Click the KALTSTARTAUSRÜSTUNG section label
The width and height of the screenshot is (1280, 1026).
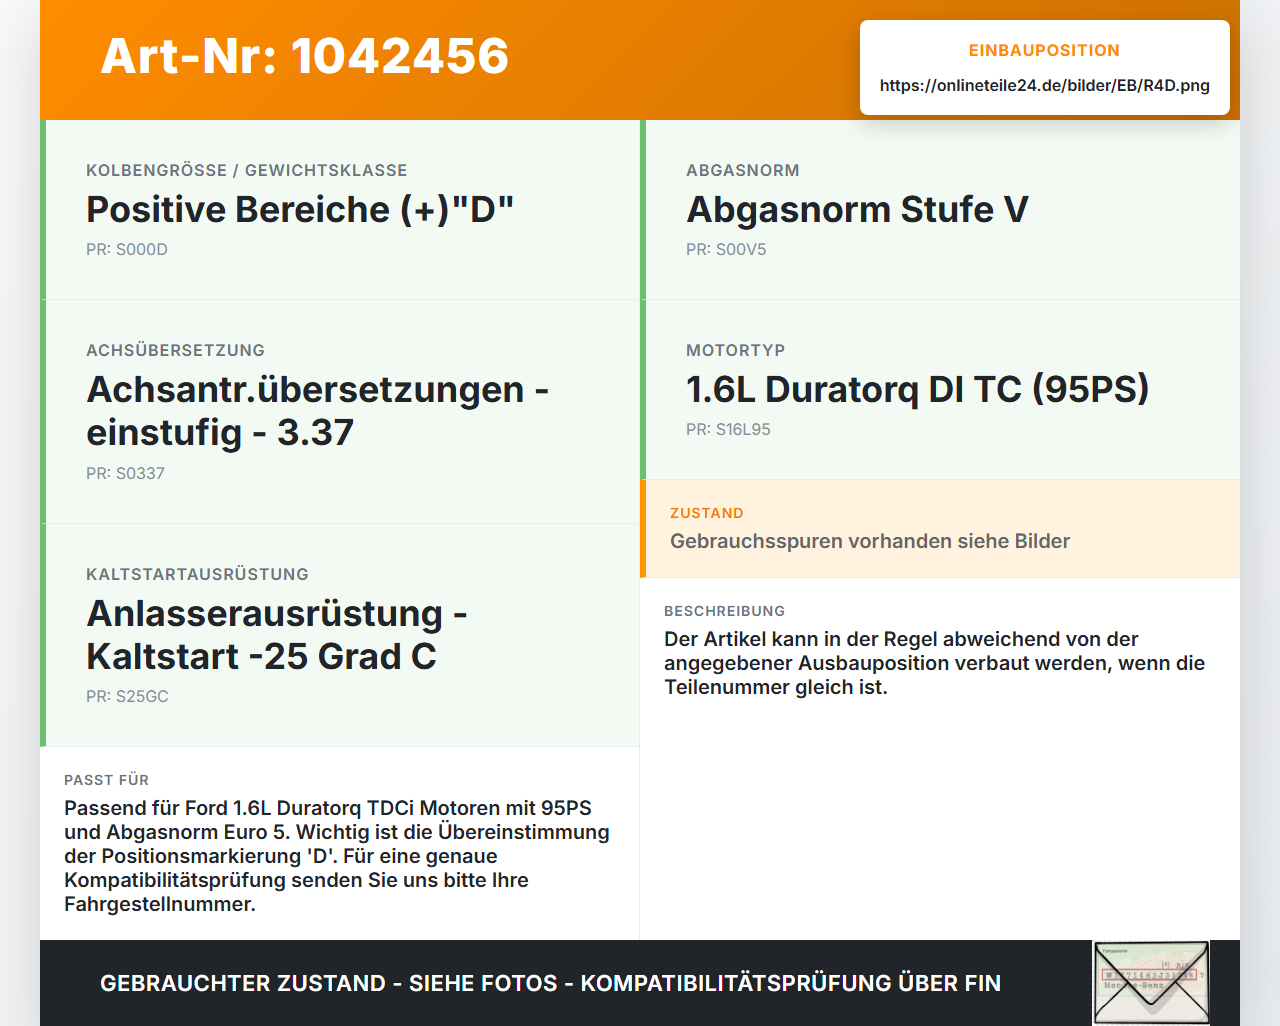(197, 574)
